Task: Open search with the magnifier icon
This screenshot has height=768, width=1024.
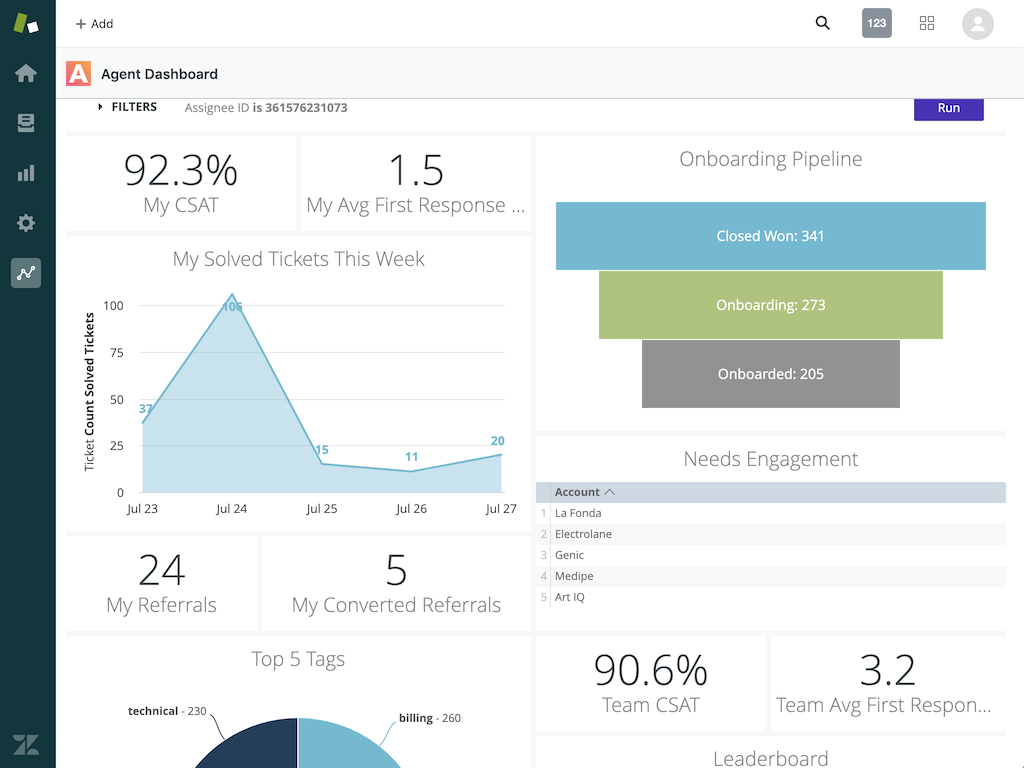Action: tap(822, 22)
